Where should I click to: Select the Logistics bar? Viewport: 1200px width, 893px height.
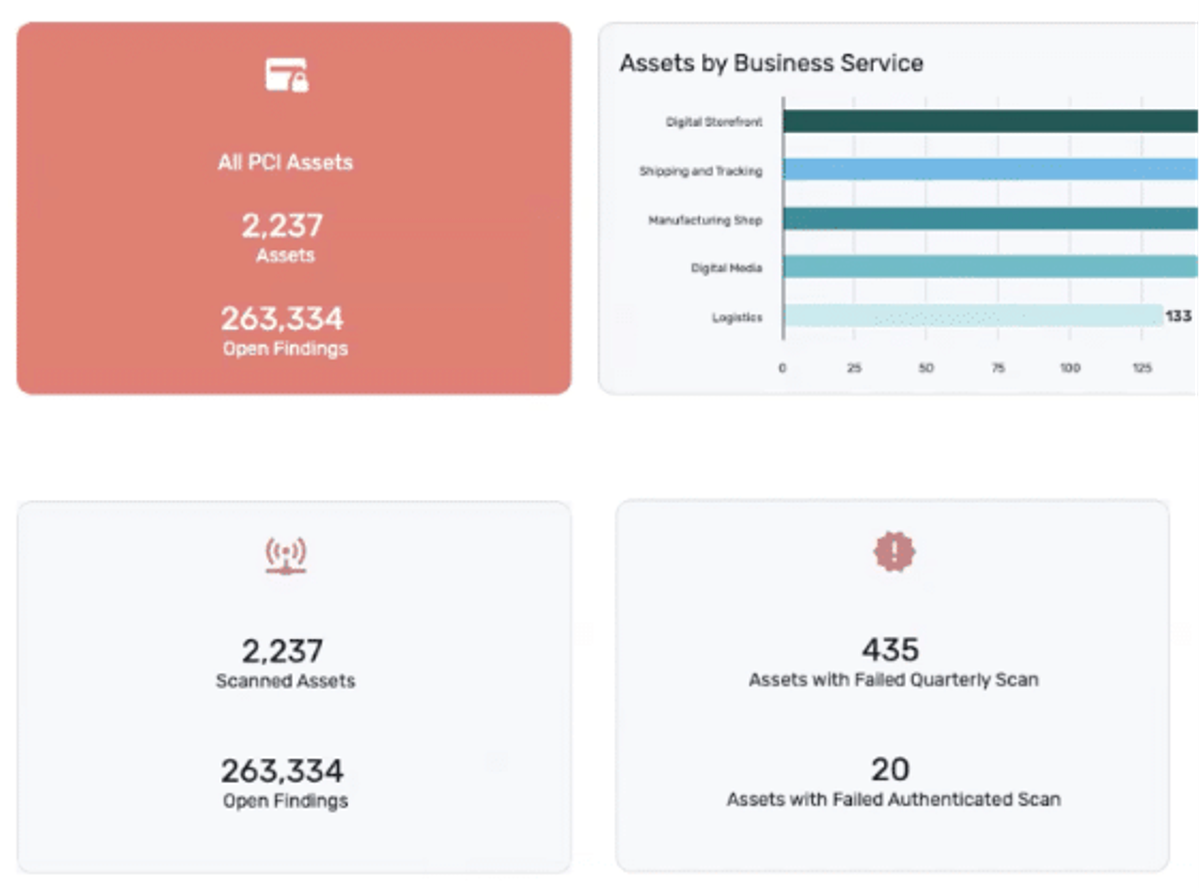click(x=972, y=315)
